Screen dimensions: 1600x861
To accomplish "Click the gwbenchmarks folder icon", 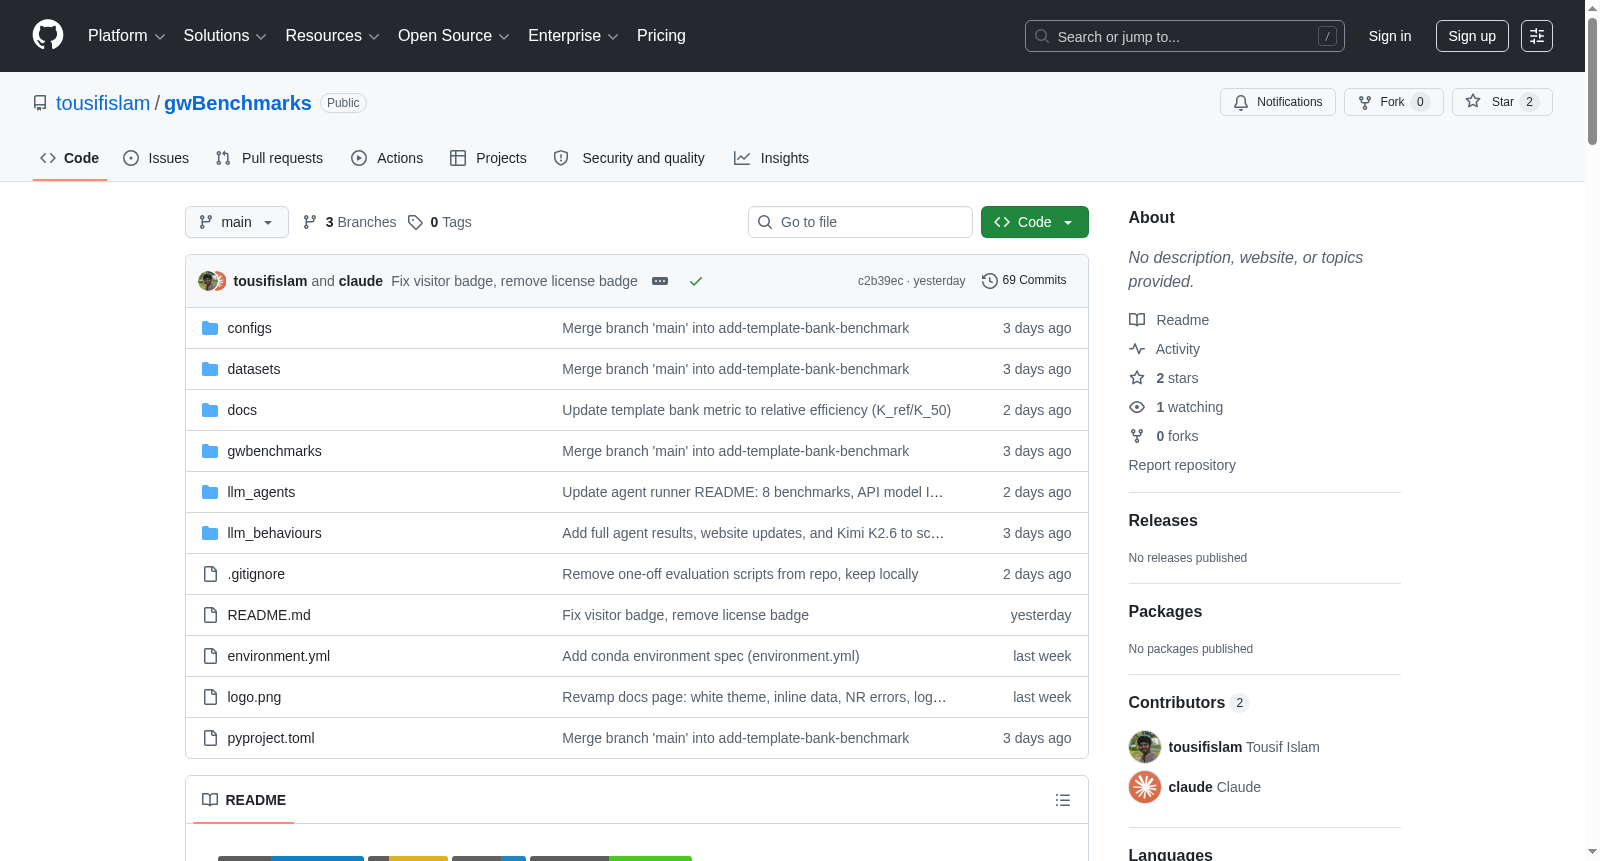I will click(x=210, y=451).
